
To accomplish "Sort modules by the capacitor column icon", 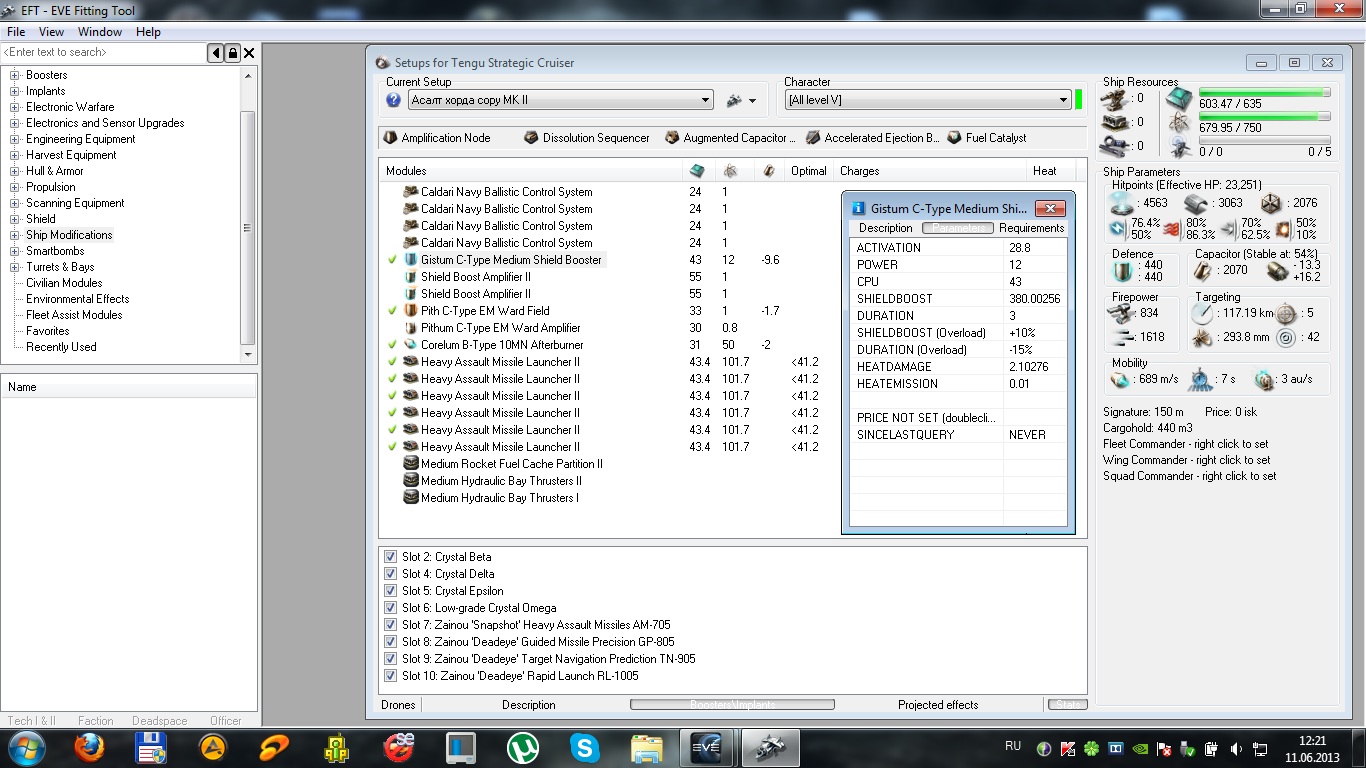I will coord(767,171).
